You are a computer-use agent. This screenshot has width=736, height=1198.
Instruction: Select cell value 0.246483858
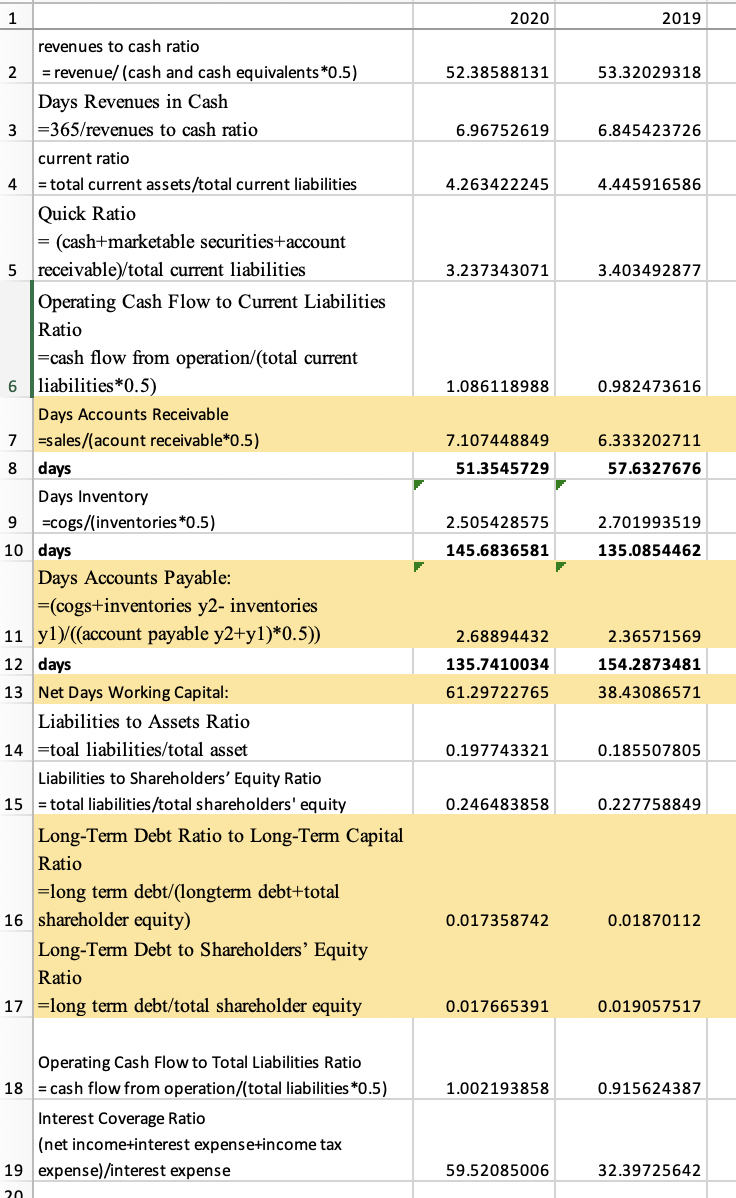(x=484, y=788)
